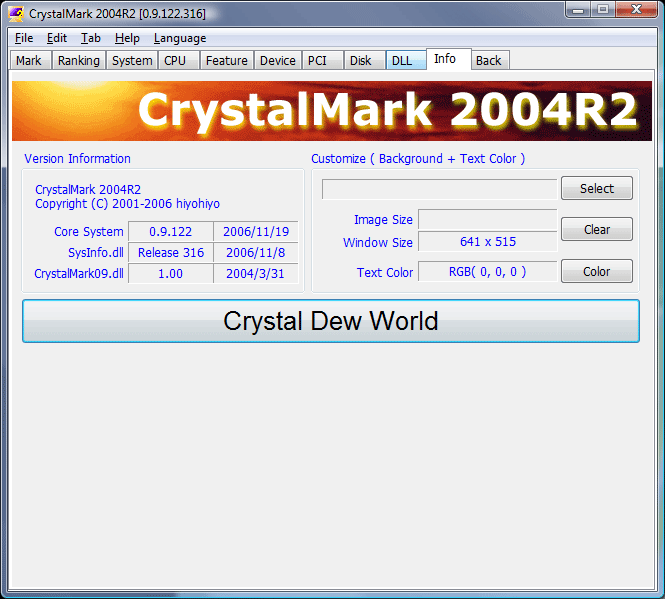The height and width of the screenshot is (599, 665).
Task: Click the Core System version 0.9.122
Action: (170, 232)
